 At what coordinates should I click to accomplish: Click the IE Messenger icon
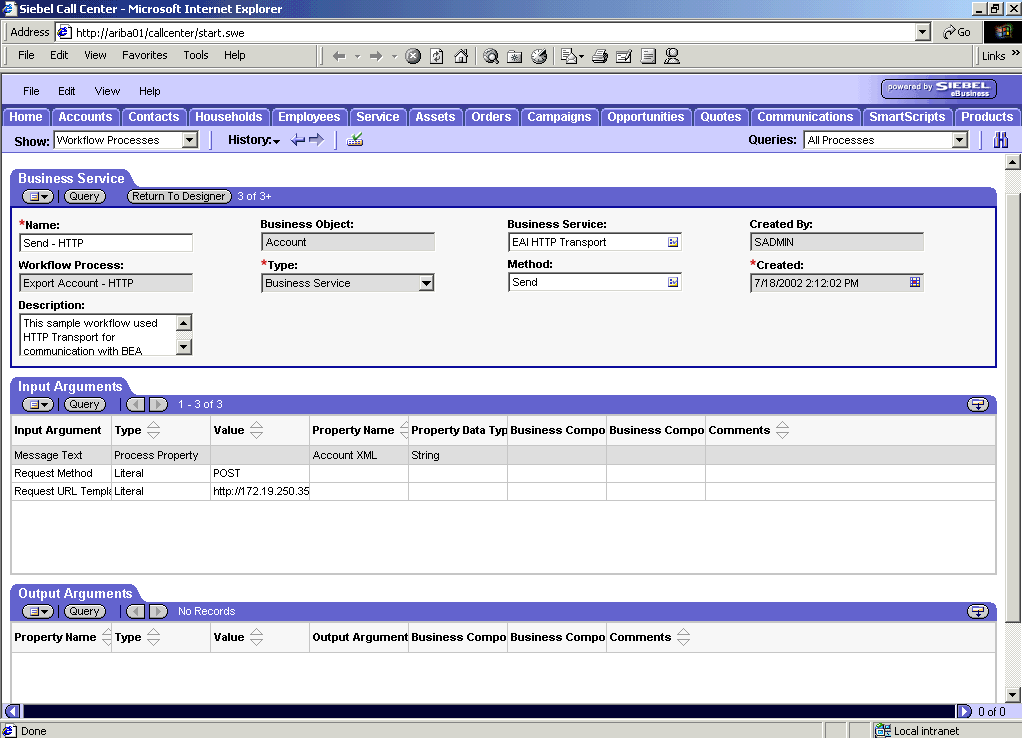click(672, 56)
